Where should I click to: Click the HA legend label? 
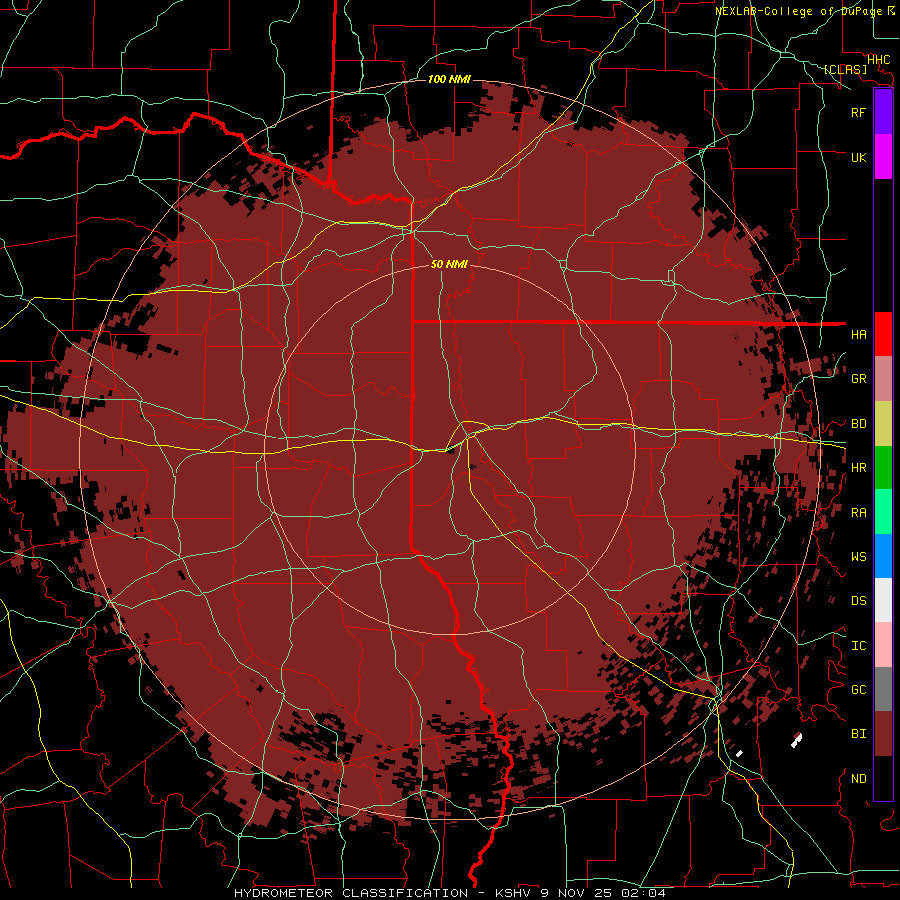(858, 335)
